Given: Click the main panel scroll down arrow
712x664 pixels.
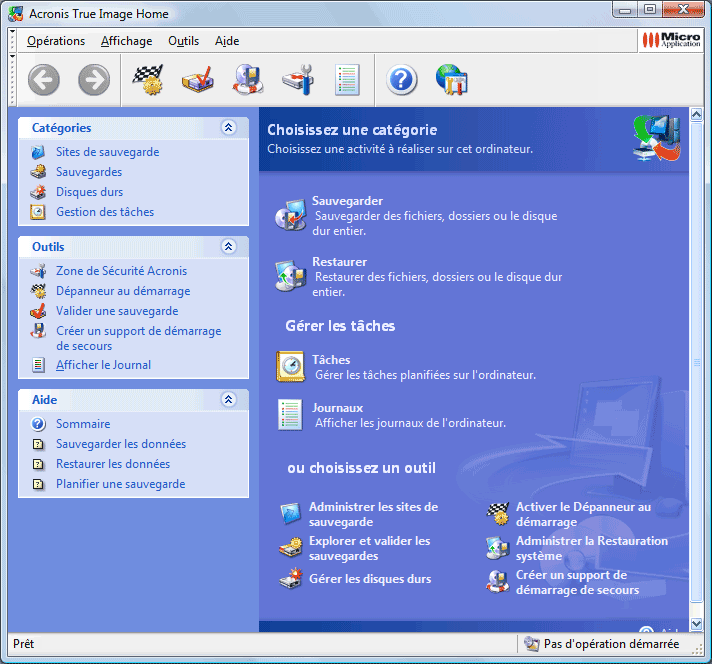Looking at the screenshot, I should pos(696,624).
